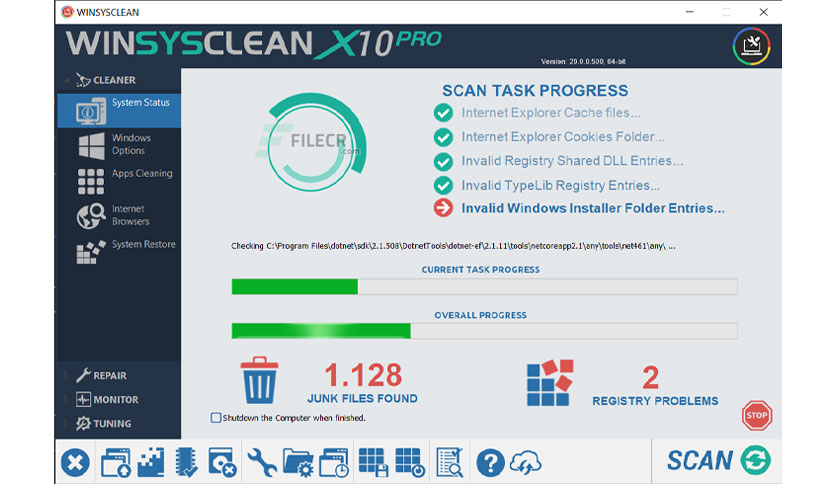Image resolution: width=836 pixels, height=484 pixels.
Task: Click the WINSYSCLEAN title bar app icon
Action: click(x=67, y=12)
